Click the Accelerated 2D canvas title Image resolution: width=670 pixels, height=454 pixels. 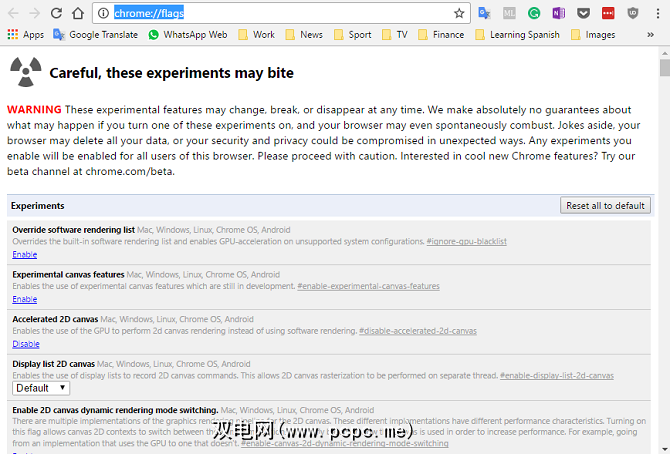coord(55,319)
